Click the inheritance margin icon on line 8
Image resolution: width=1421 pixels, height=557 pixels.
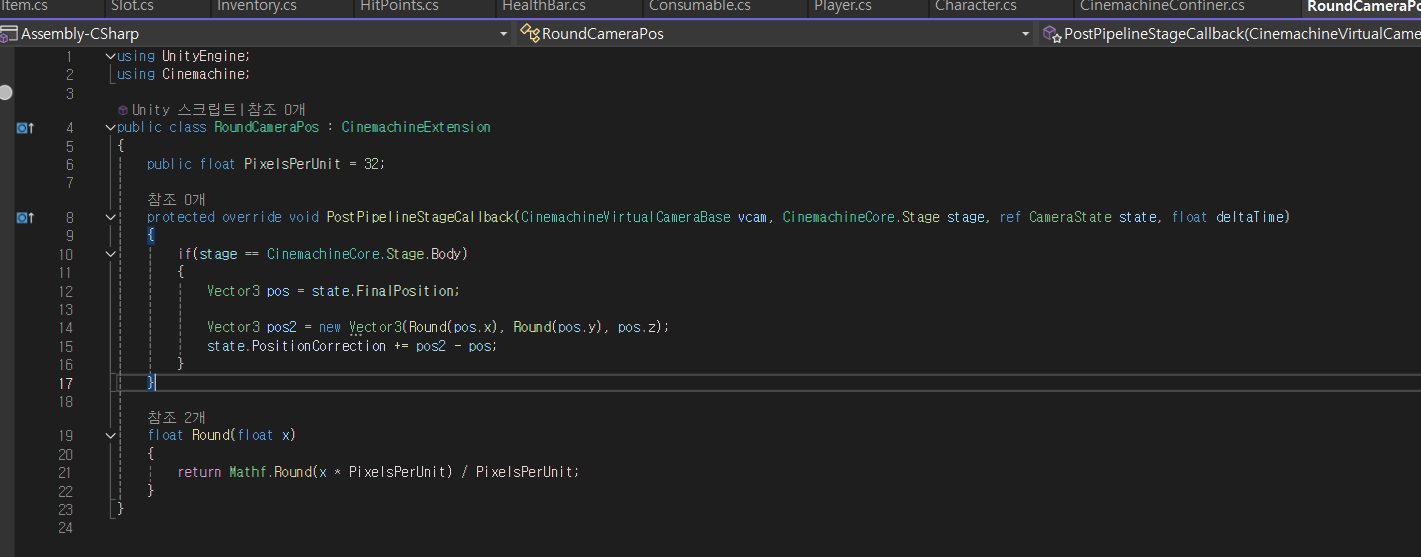click(x=25, y=217)
